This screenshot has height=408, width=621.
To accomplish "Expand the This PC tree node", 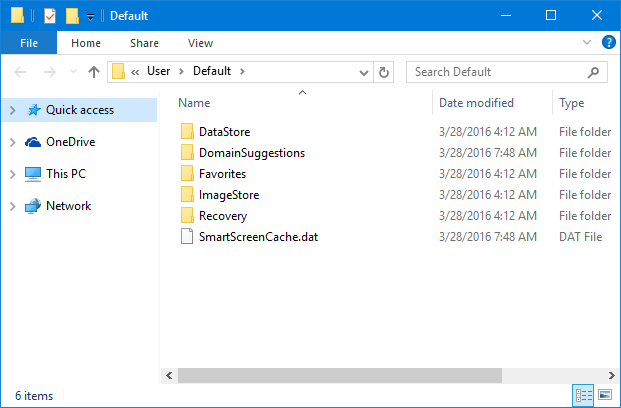I will pos(13,174).
